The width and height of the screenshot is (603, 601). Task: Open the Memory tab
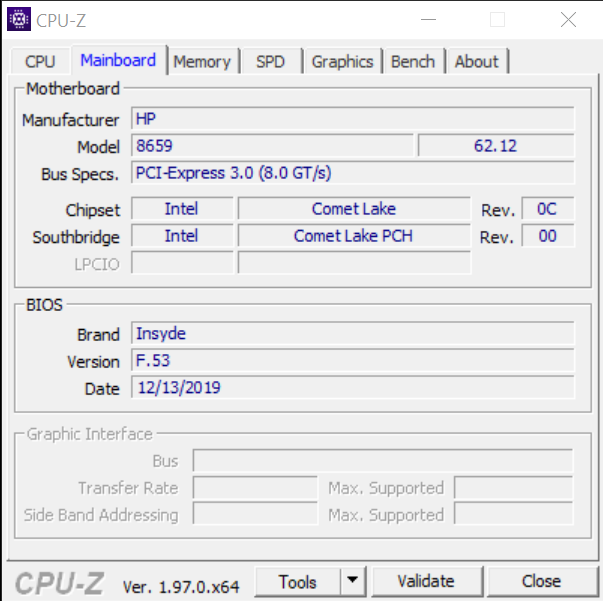202,62
